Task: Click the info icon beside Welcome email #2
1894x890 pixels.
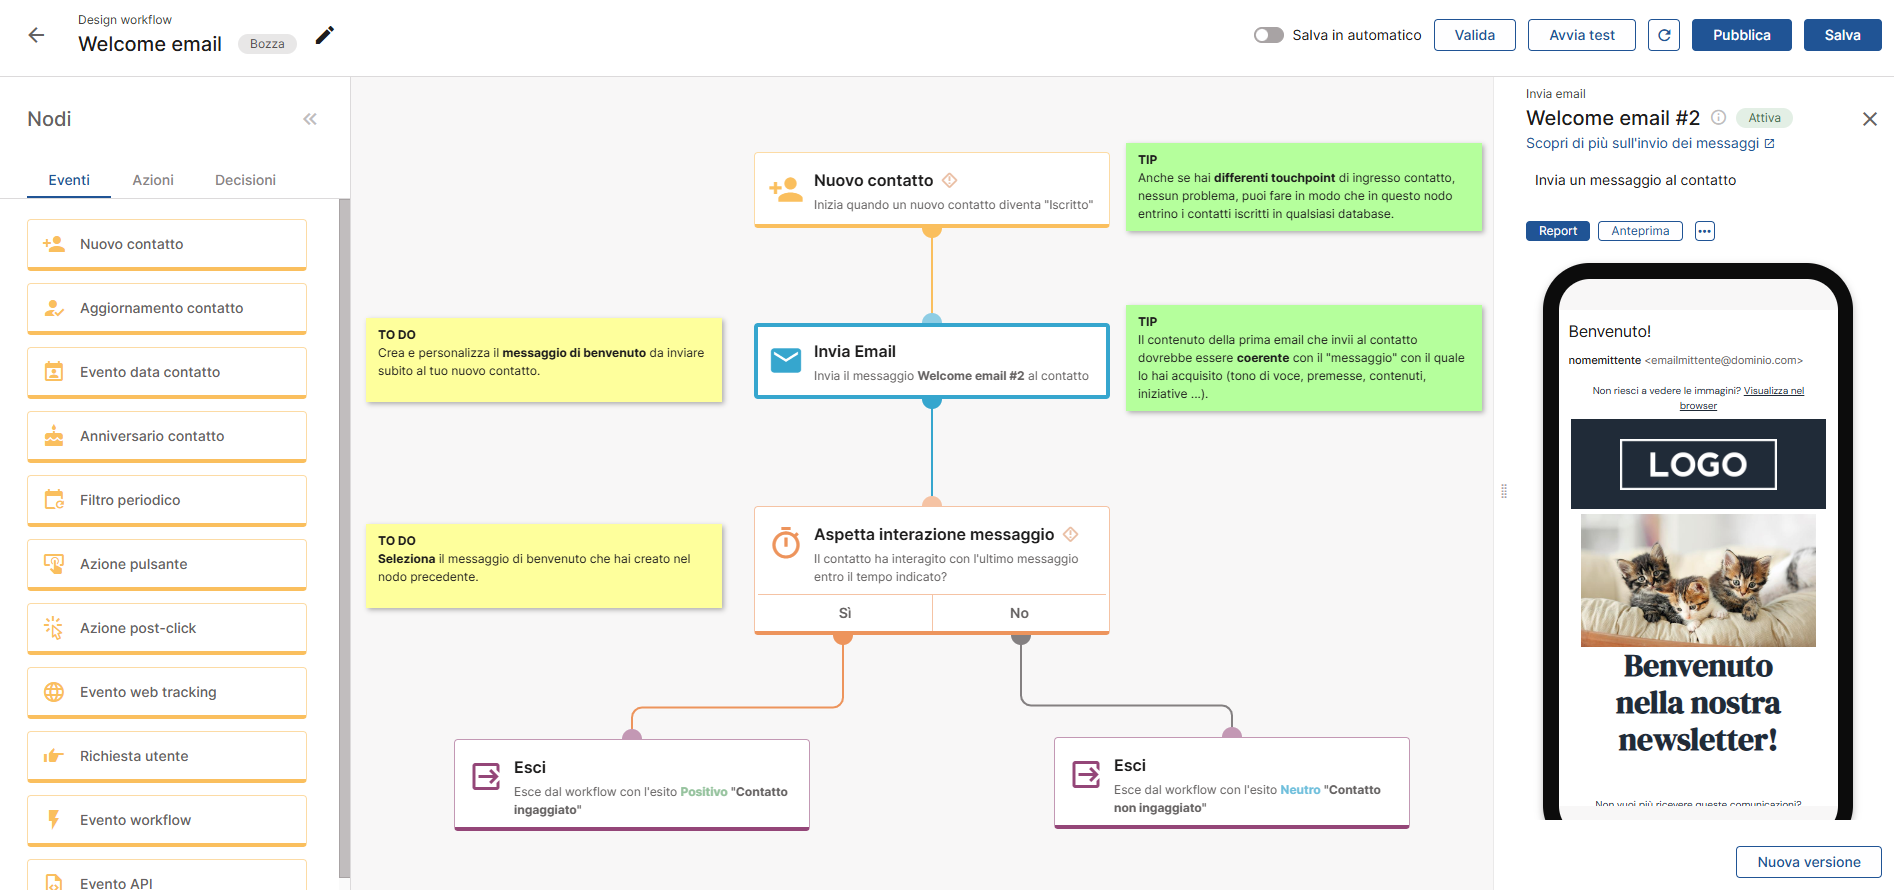Action: pyautogui.click(x=1718, y=118)
